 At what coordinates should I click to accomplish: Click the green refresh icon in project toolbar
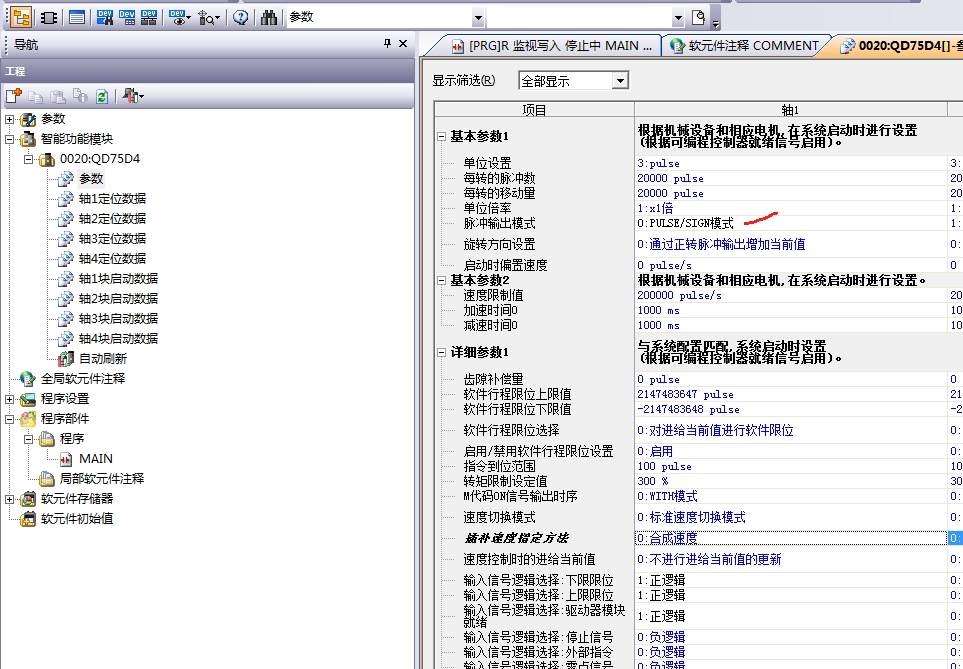coord(101,96)
